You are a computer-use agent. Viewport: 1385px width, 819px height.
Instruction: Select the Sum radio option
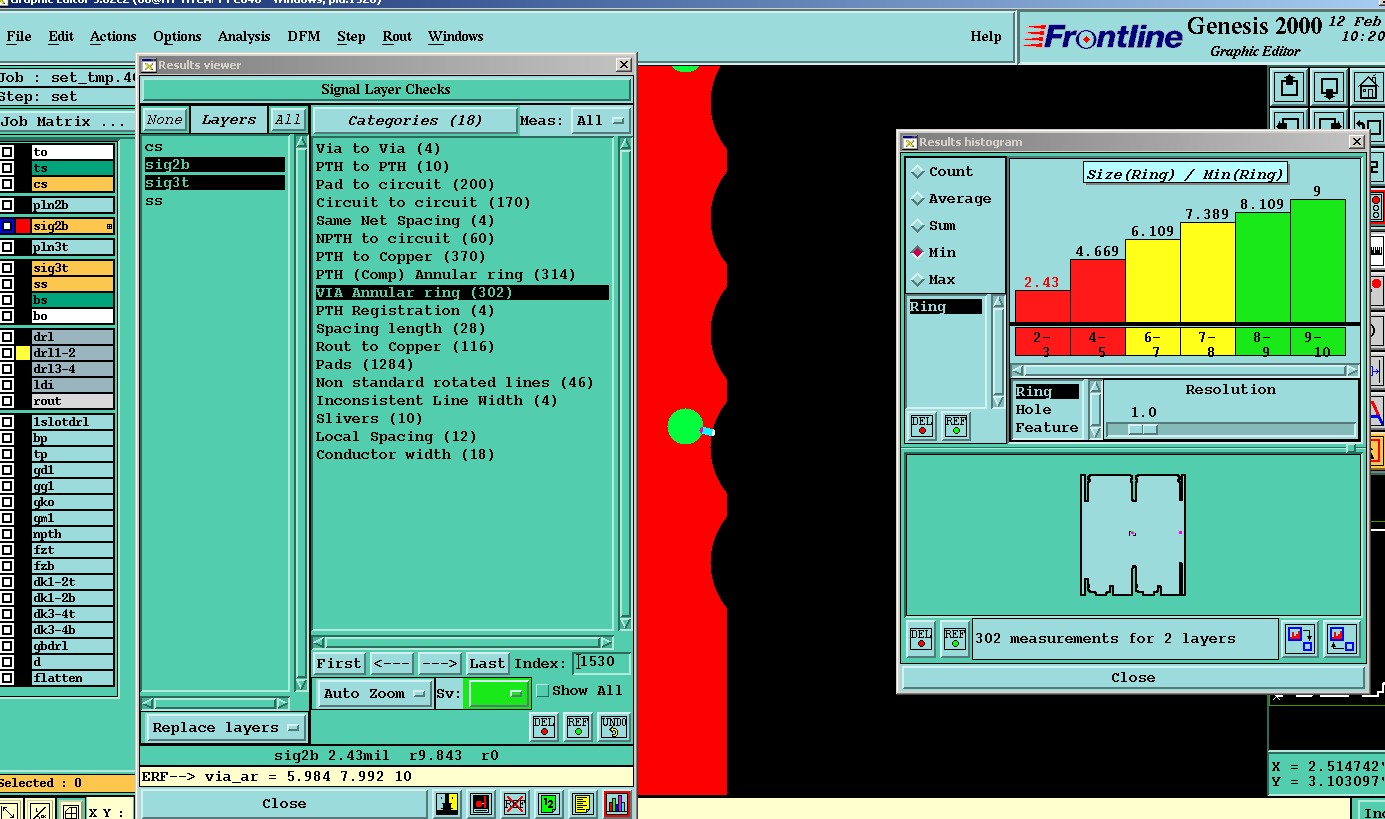(917, 226)
